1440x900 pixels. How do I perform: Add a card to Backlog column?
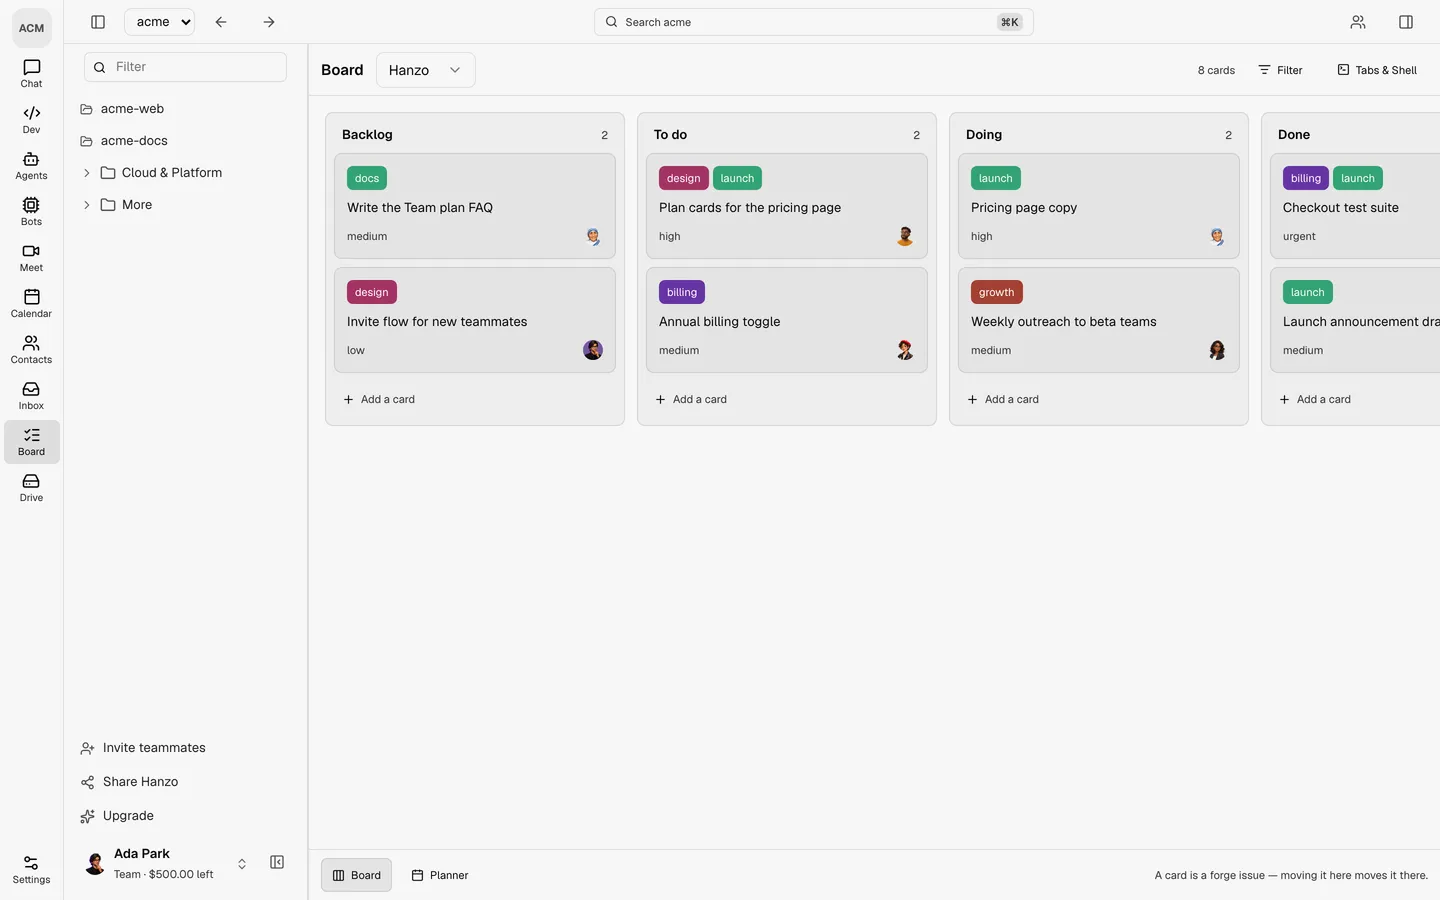(379, 399)
